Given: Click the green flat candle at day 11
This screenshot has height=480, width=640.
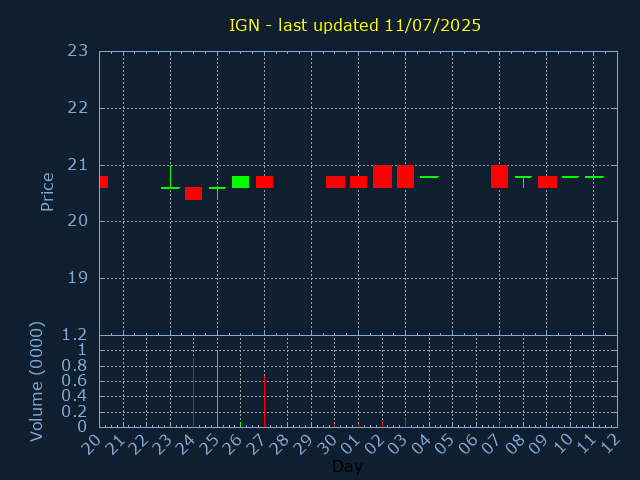Looking at the screenshot, I should [x=594, y=177].
